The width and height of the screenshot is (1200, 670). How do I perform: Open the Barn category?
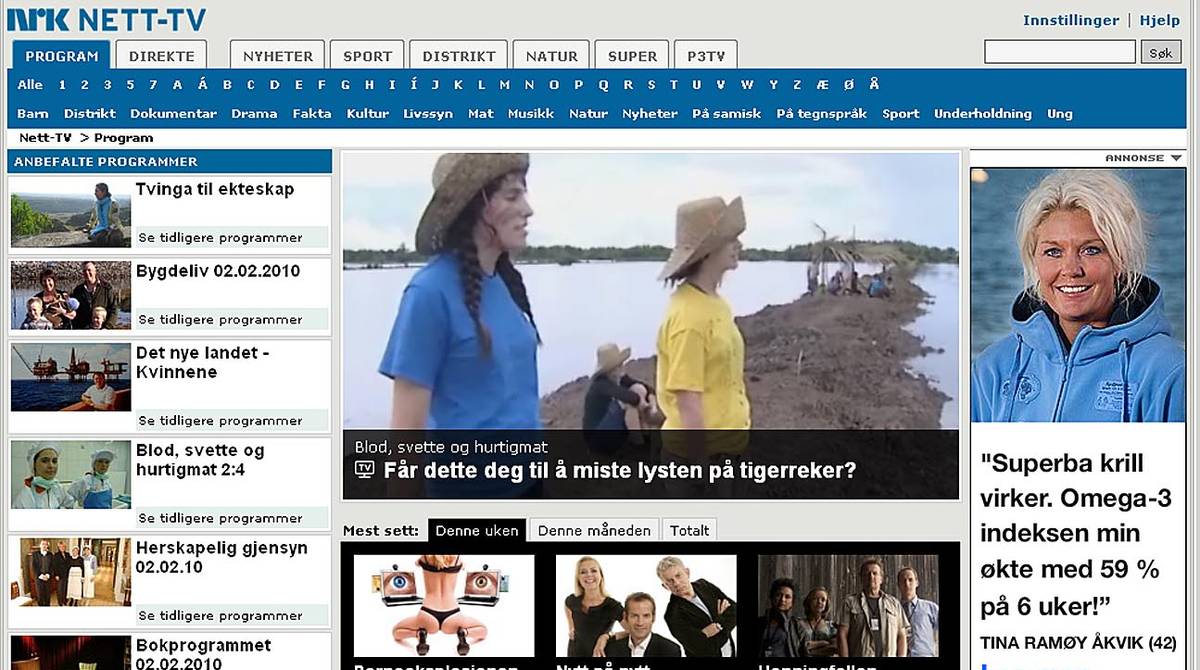33,114
